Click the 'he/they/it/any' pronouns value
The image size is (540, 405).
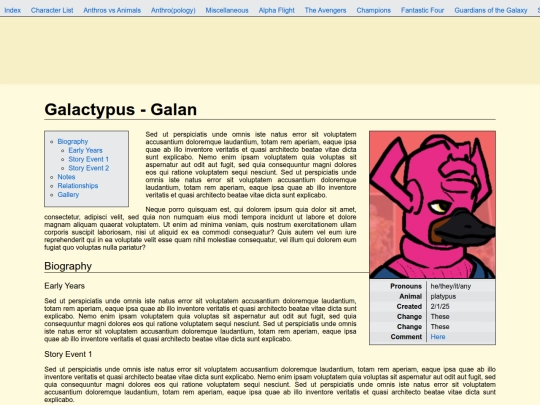click(x=450, y=286)
